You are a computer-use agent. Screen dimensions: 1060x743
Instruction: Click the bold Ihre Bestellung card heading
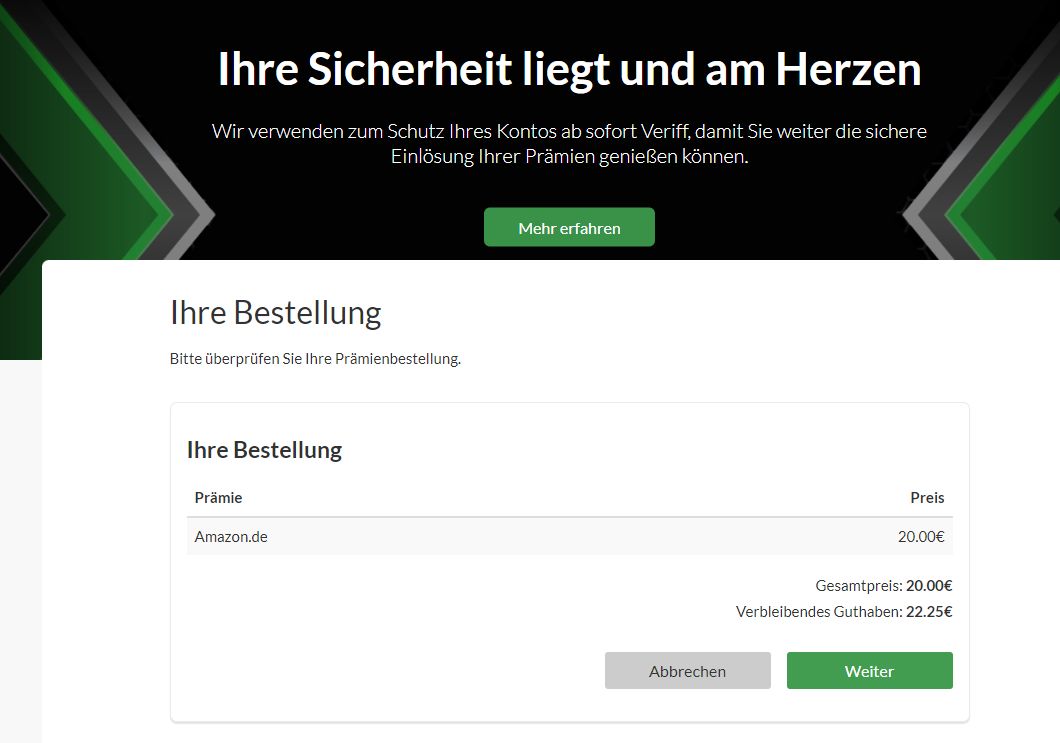pyautogui.click(x=264, y=450)
